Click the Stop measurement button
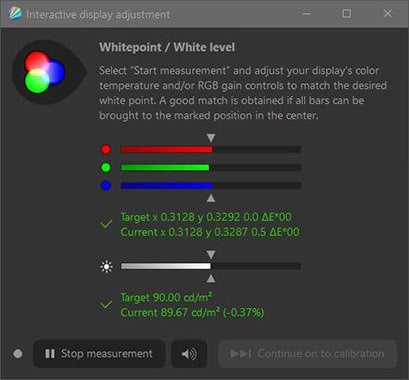This screenshot has height=380, width=409. [99, 354]
